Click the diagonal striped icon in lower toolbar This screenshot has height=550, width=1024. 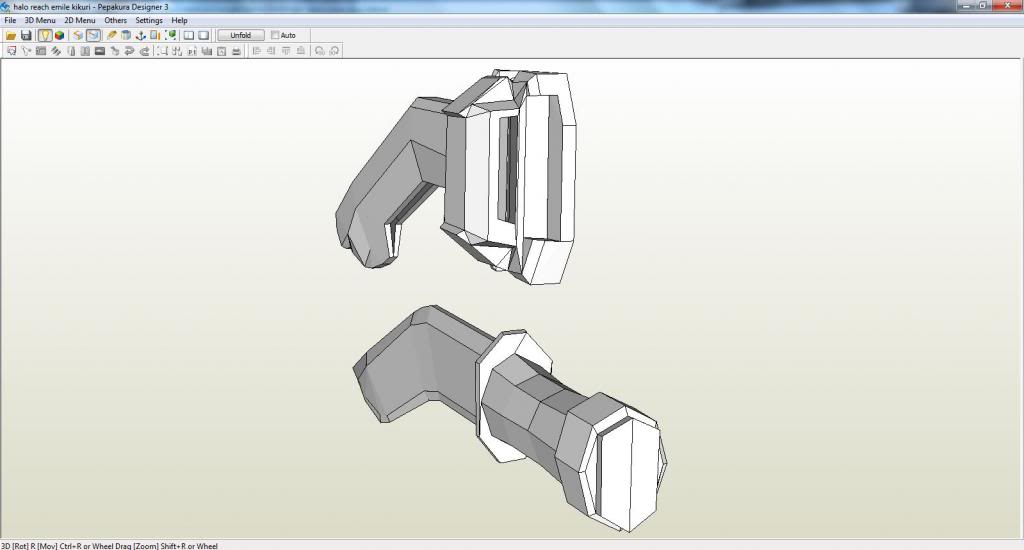point(56,51)
